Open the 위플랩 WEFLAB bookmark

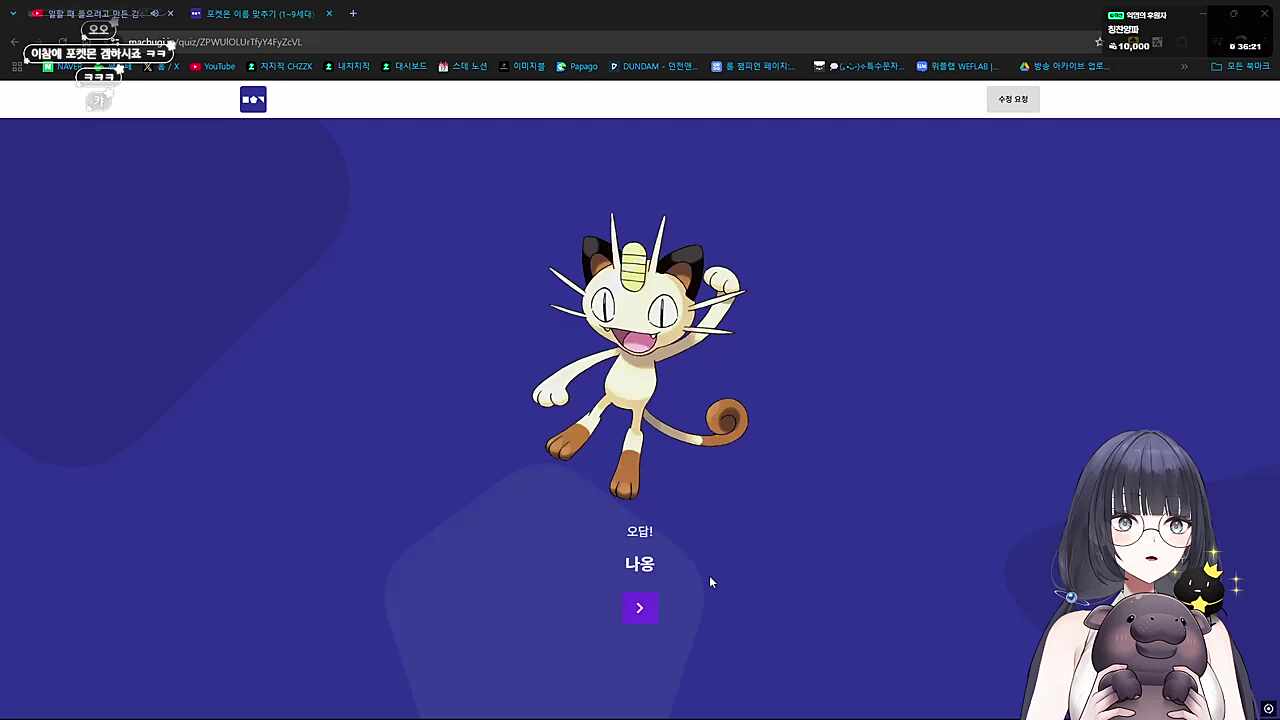point(957,66)
